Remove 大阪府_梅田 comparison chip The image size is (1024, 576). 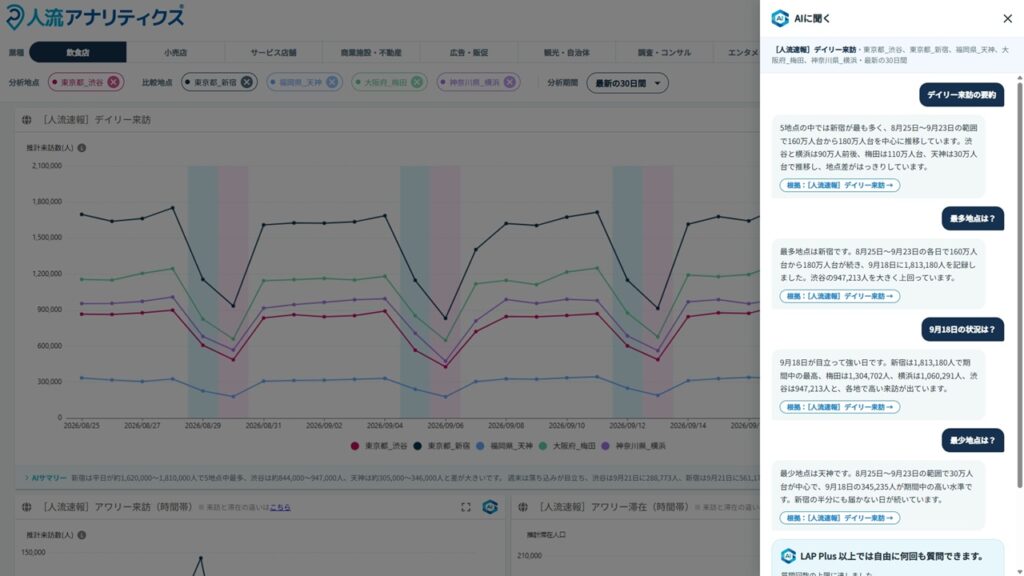(417, 82)
